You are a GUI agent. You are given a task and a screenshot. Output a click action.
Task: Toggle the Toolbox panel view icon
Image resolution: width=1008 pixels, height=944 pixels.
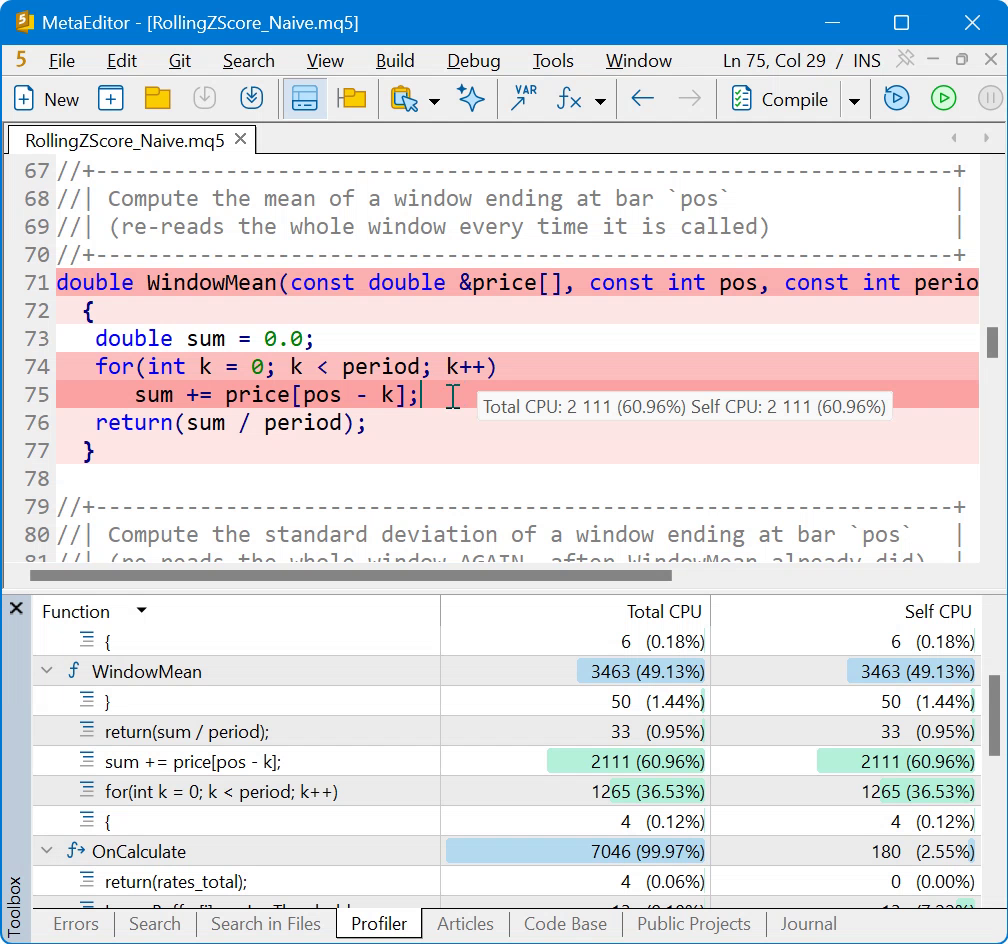pyautogui.click(x=305, y=99)
